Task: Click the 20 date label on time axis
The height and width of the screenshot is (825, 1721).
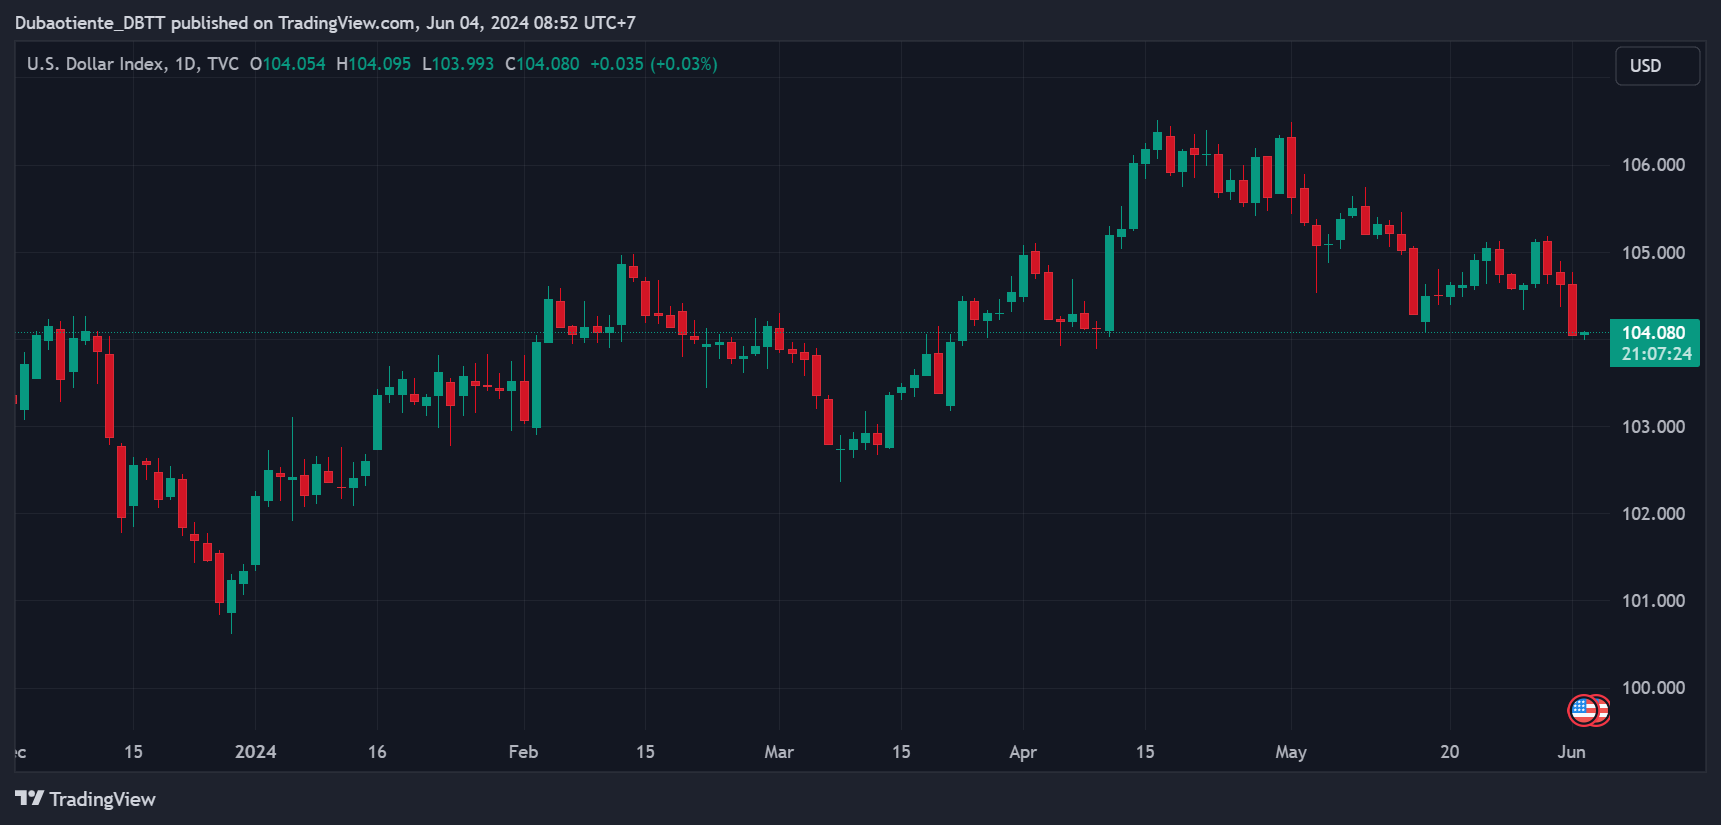Action: coord(1449,752)
